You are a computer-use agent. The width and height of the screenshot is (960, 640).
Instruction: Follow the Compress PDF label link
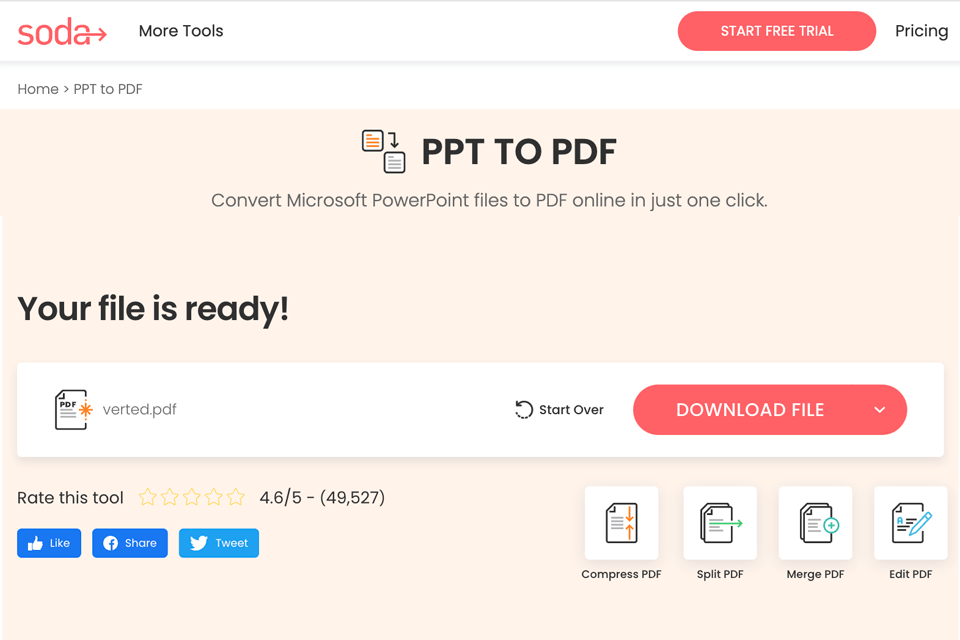tap(621, 574)
